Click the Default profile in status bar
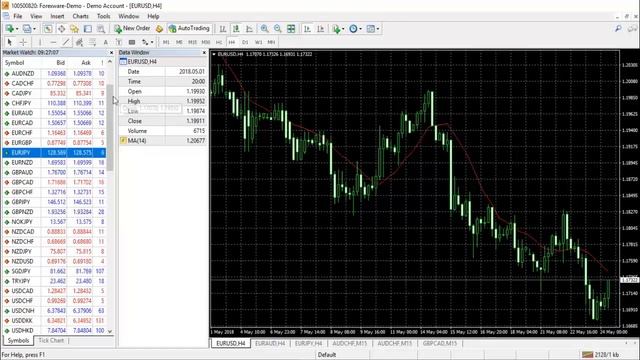640x360 pixels. 327,355
